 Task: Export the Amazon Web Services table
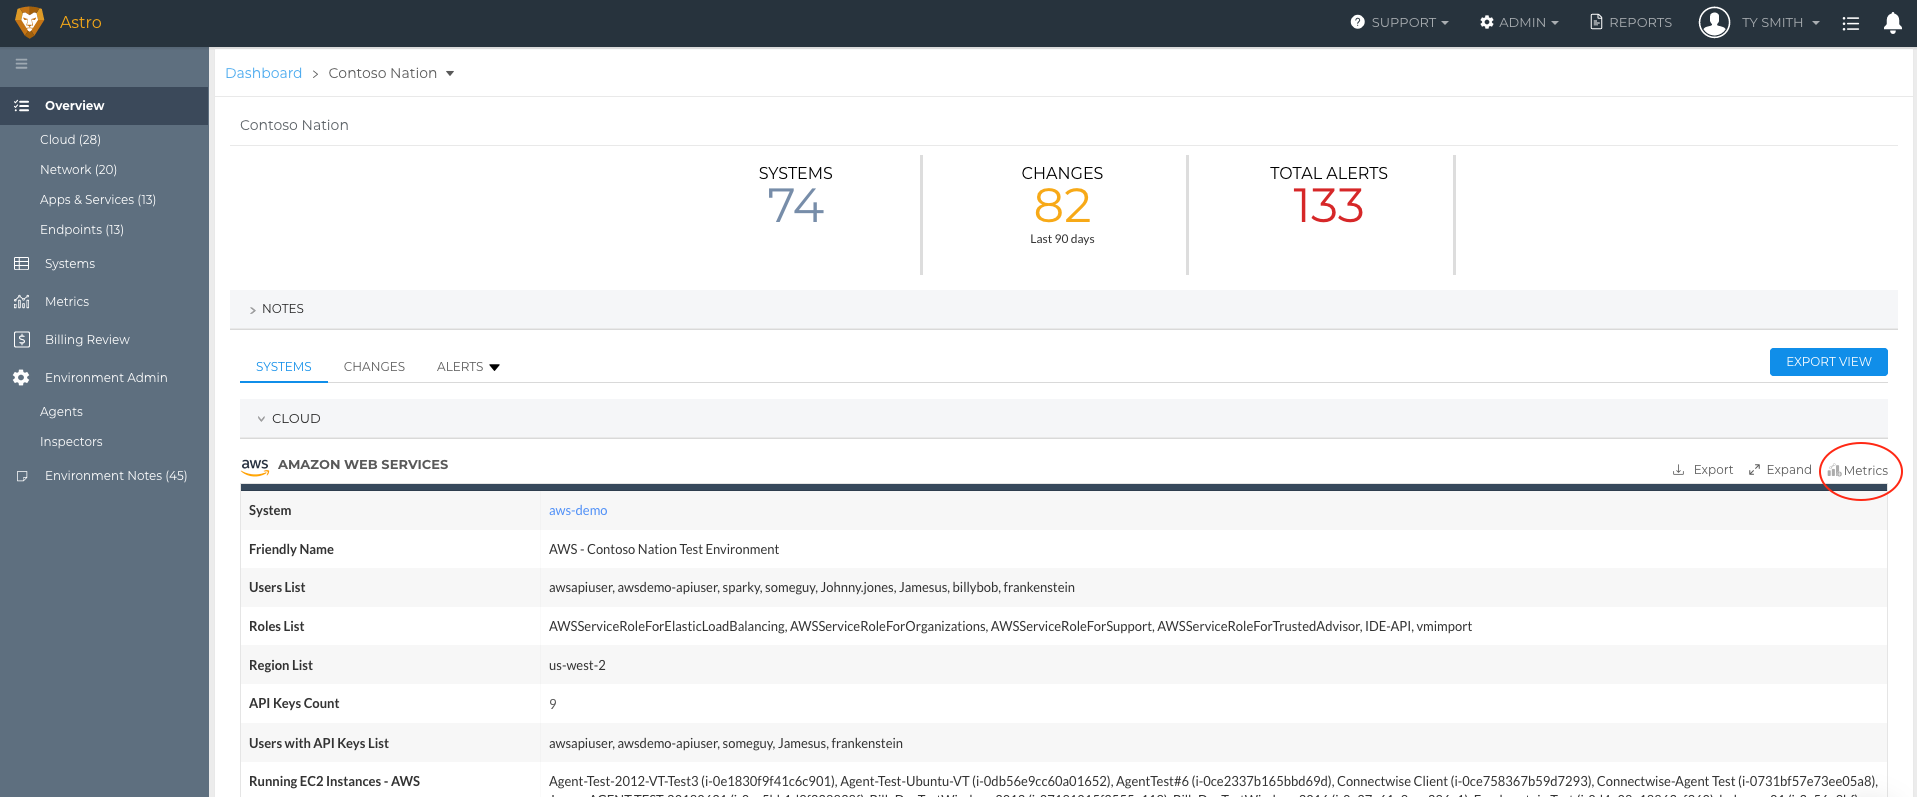[1703, 470]
